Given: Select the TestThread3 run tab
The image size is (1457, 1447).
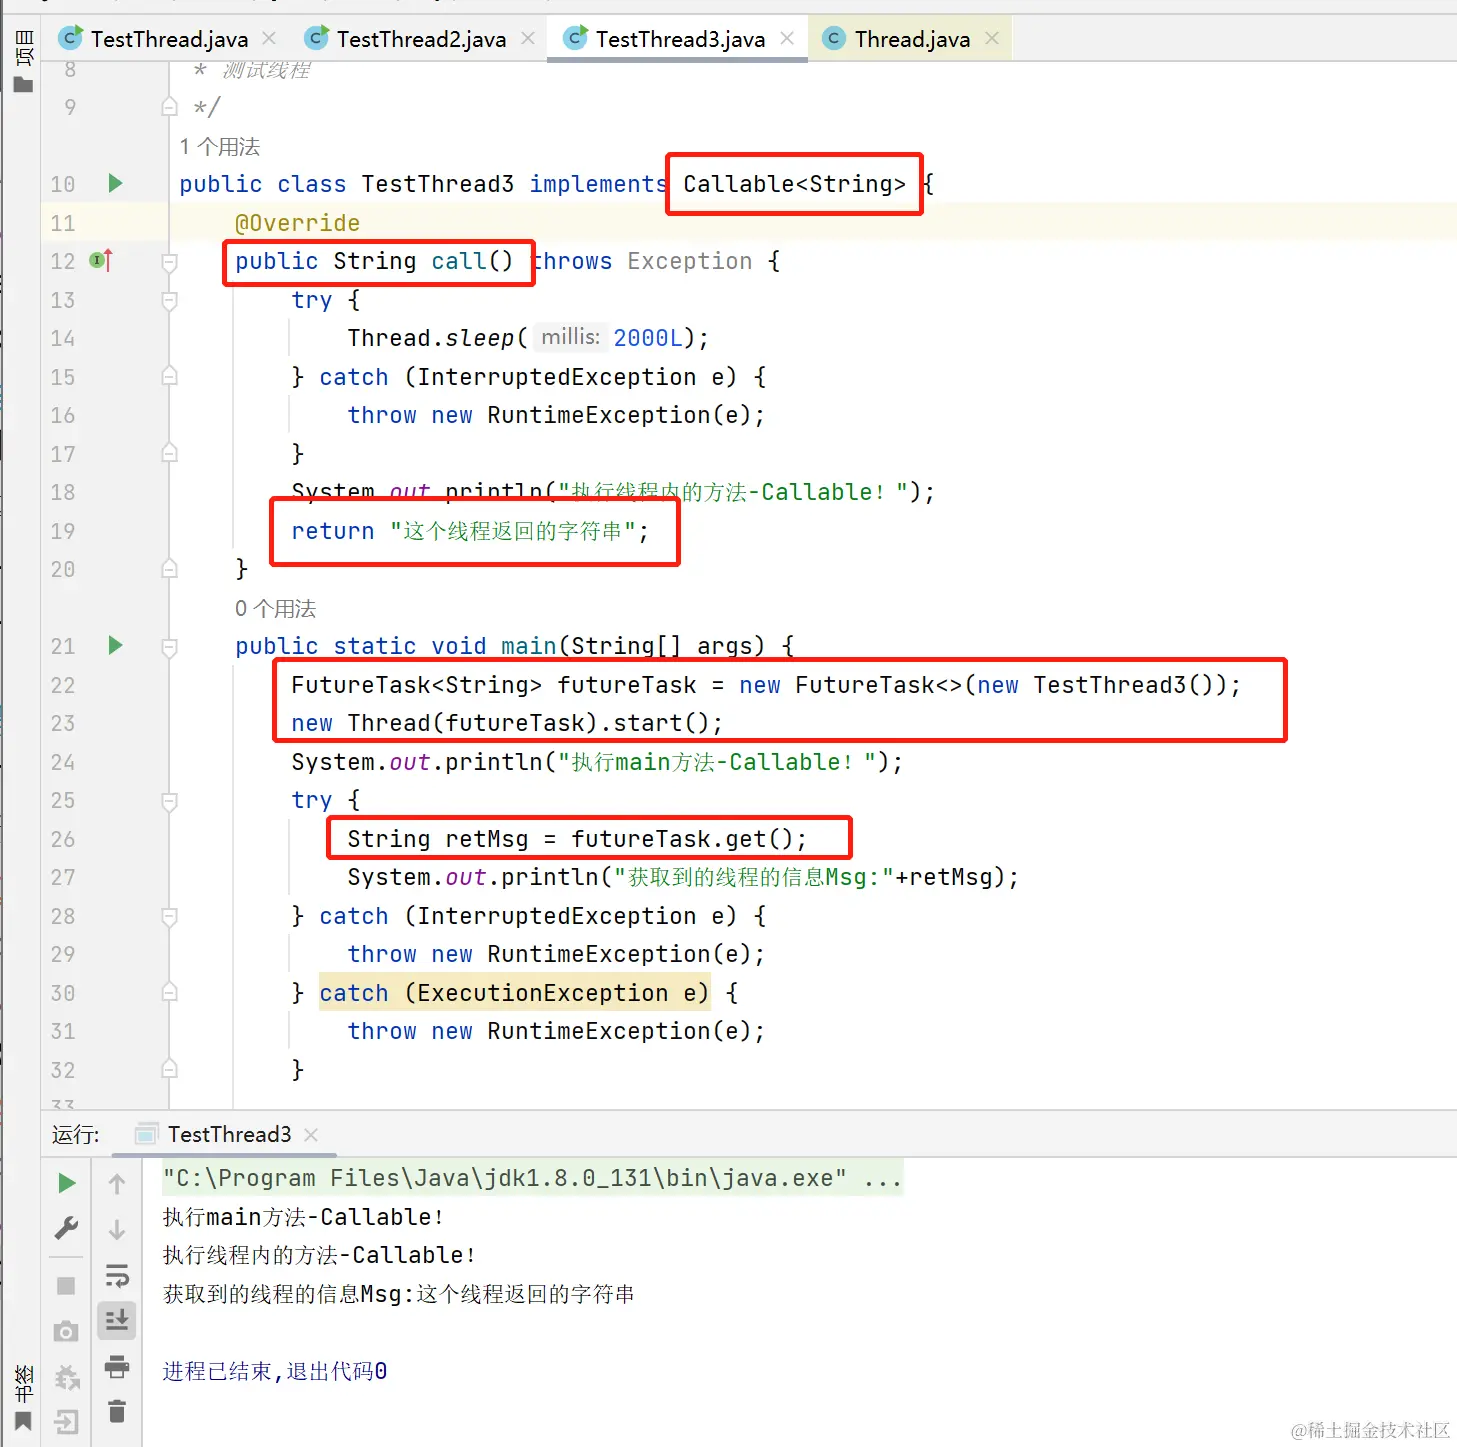Looking at the screenshot, I should (229, 1134).
